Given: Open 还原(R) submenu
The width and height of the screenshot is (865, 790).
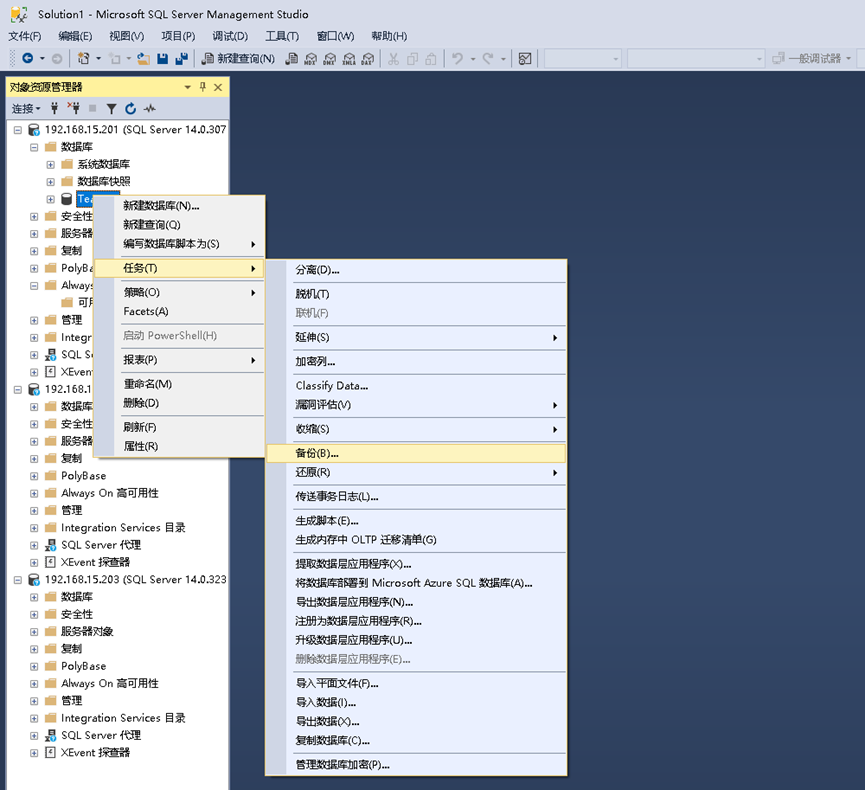Looking at the screenshot, I should pos(416,472).
